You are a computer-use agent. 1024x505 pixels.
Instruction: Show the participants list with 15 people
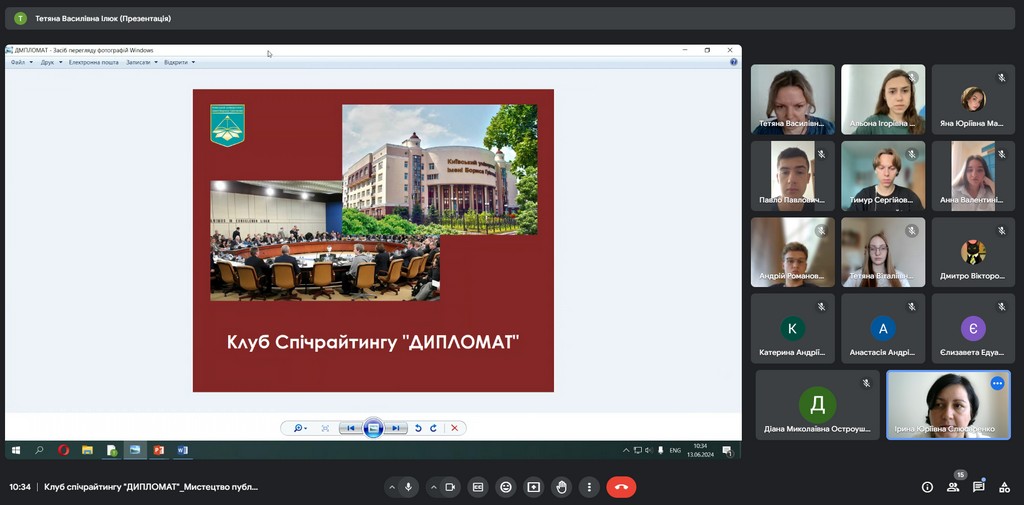[953, 487]
